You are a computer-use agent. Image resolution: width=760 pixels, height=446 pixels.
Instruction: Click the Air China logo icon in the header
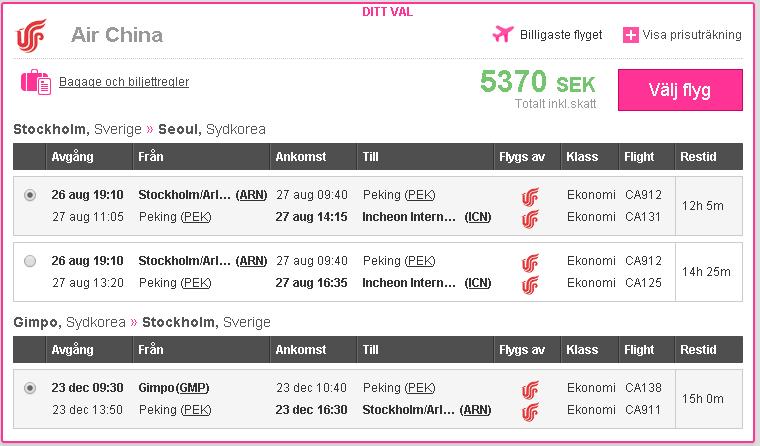(x=31, y=36)
